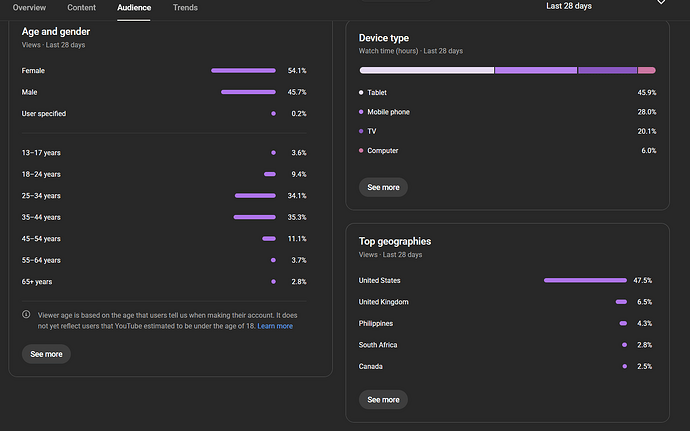Click the purple TV legend dot
This screenshot has width=690, height=431.
tap(361, 131)
